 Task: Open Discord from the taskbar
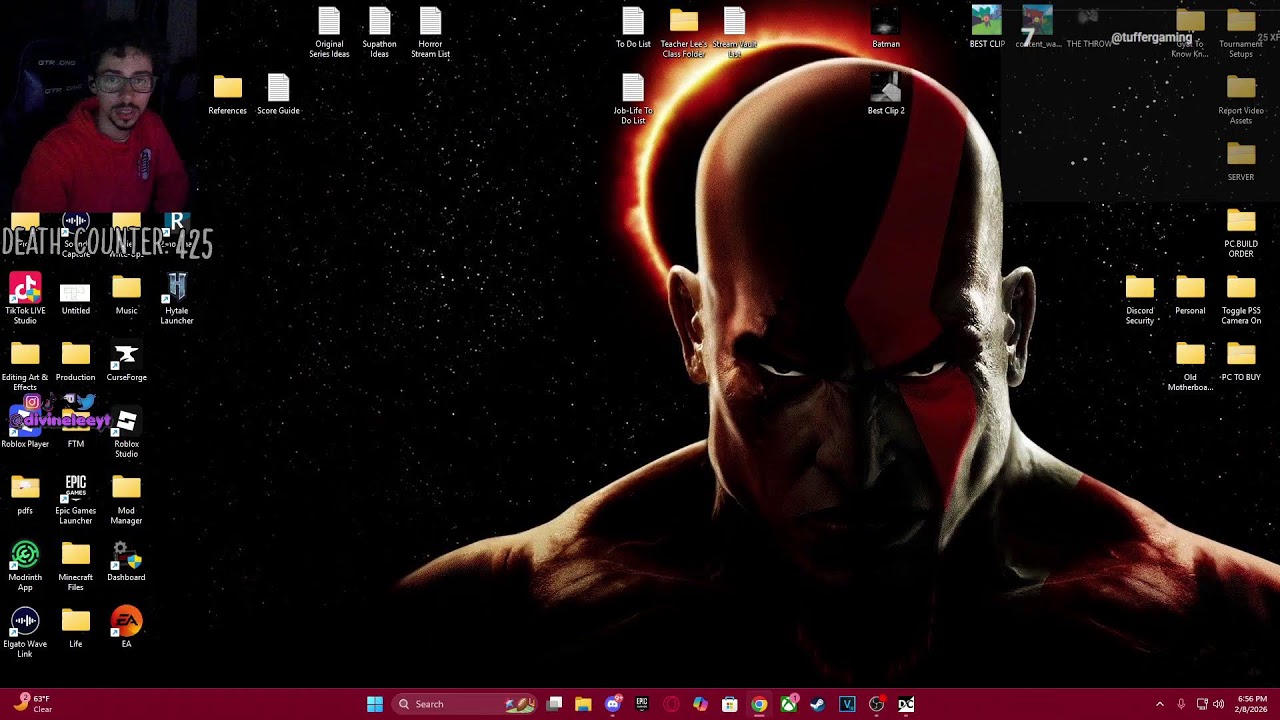(x=613, y=704)
